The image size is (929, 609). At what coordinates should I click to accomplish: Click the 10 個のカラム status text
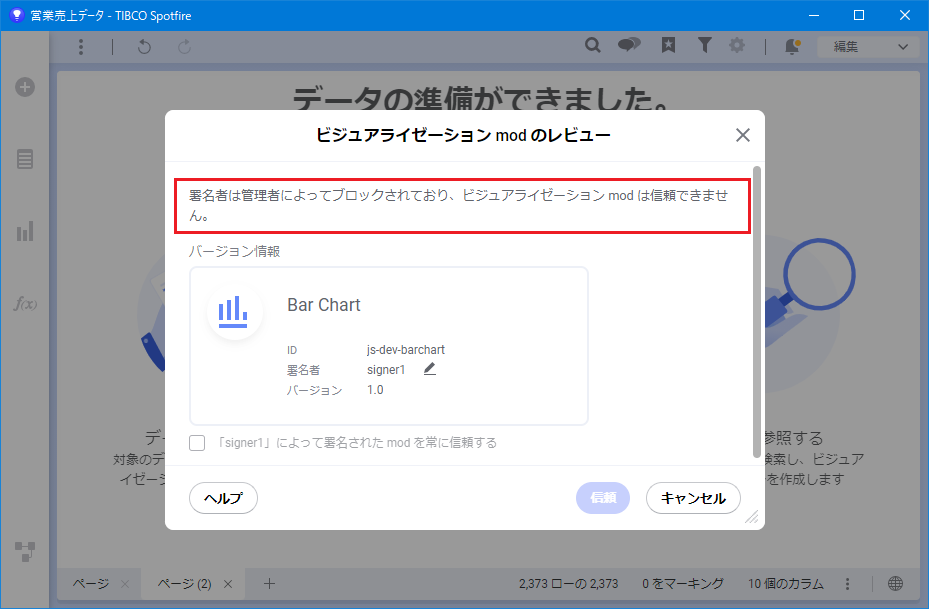[786, 584]
